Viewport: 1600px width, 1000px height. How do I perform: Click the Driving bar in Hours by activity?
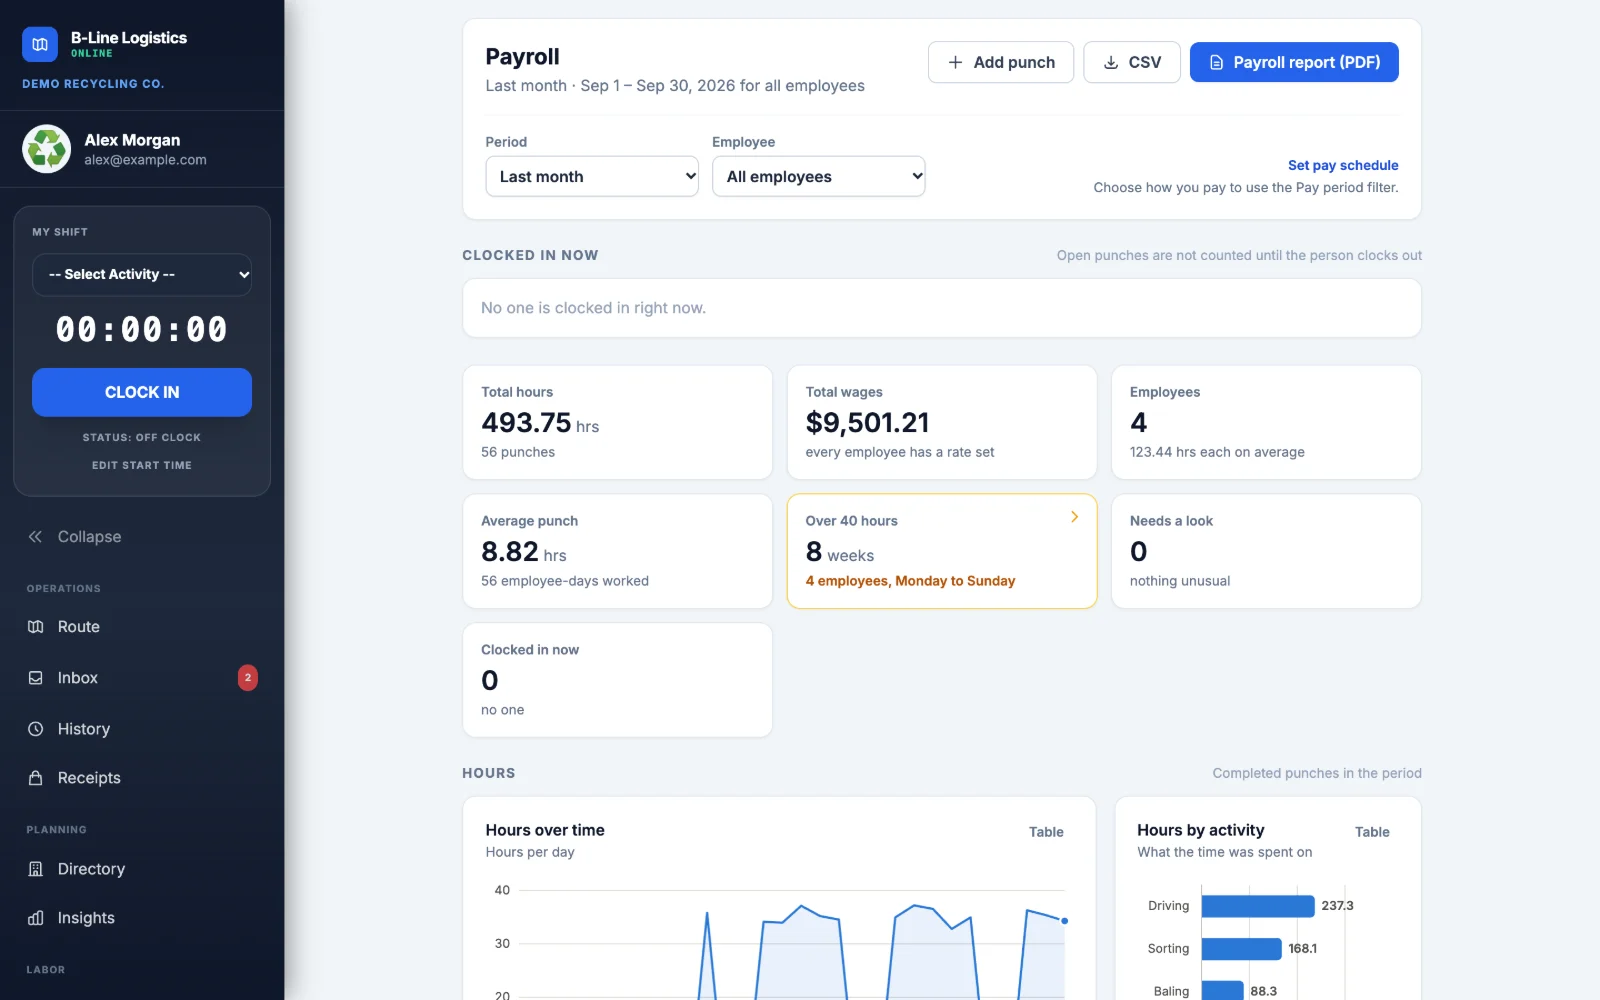point(1258,906)
